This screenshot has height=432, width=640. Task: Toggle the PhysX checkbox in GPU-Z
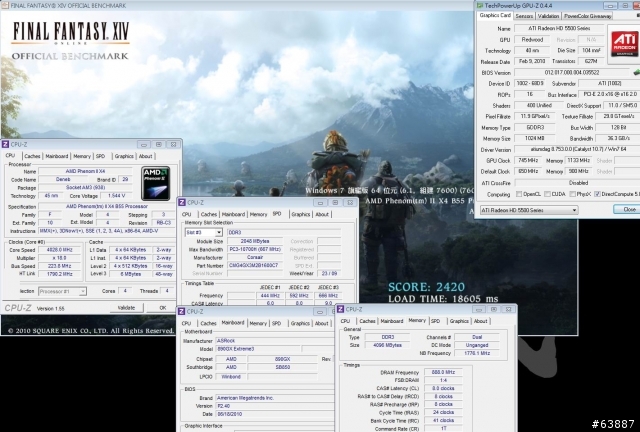572,194
